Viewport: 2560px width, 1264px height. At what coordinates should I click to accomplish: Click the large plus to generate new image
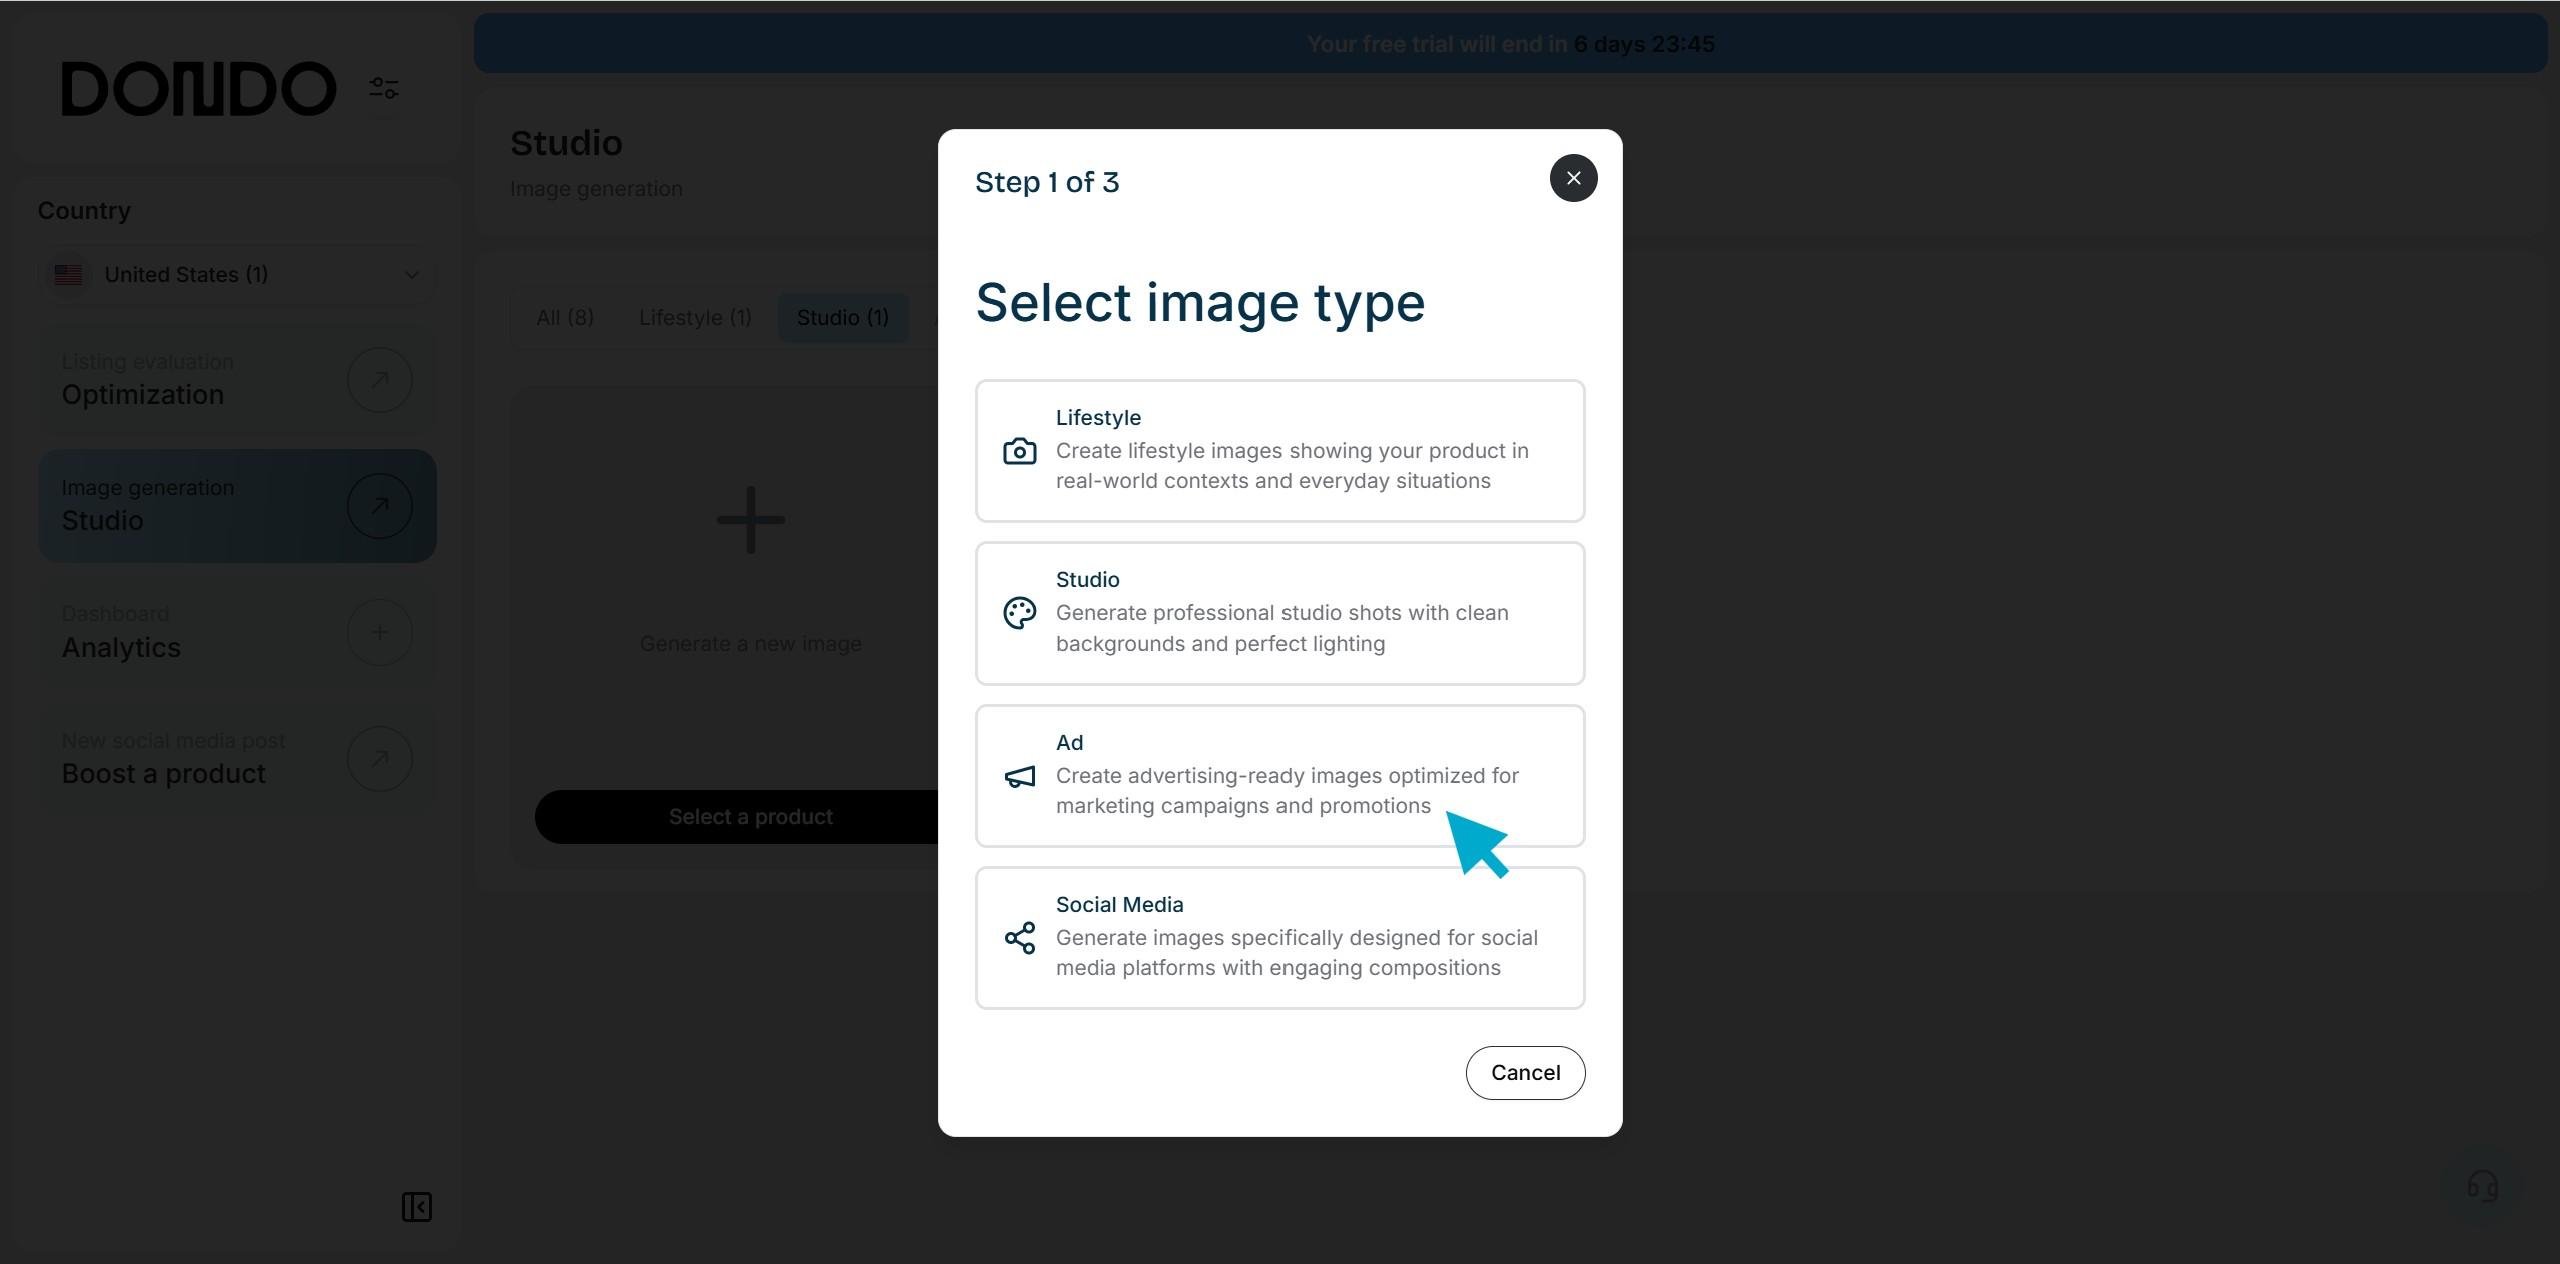(750, 520)
